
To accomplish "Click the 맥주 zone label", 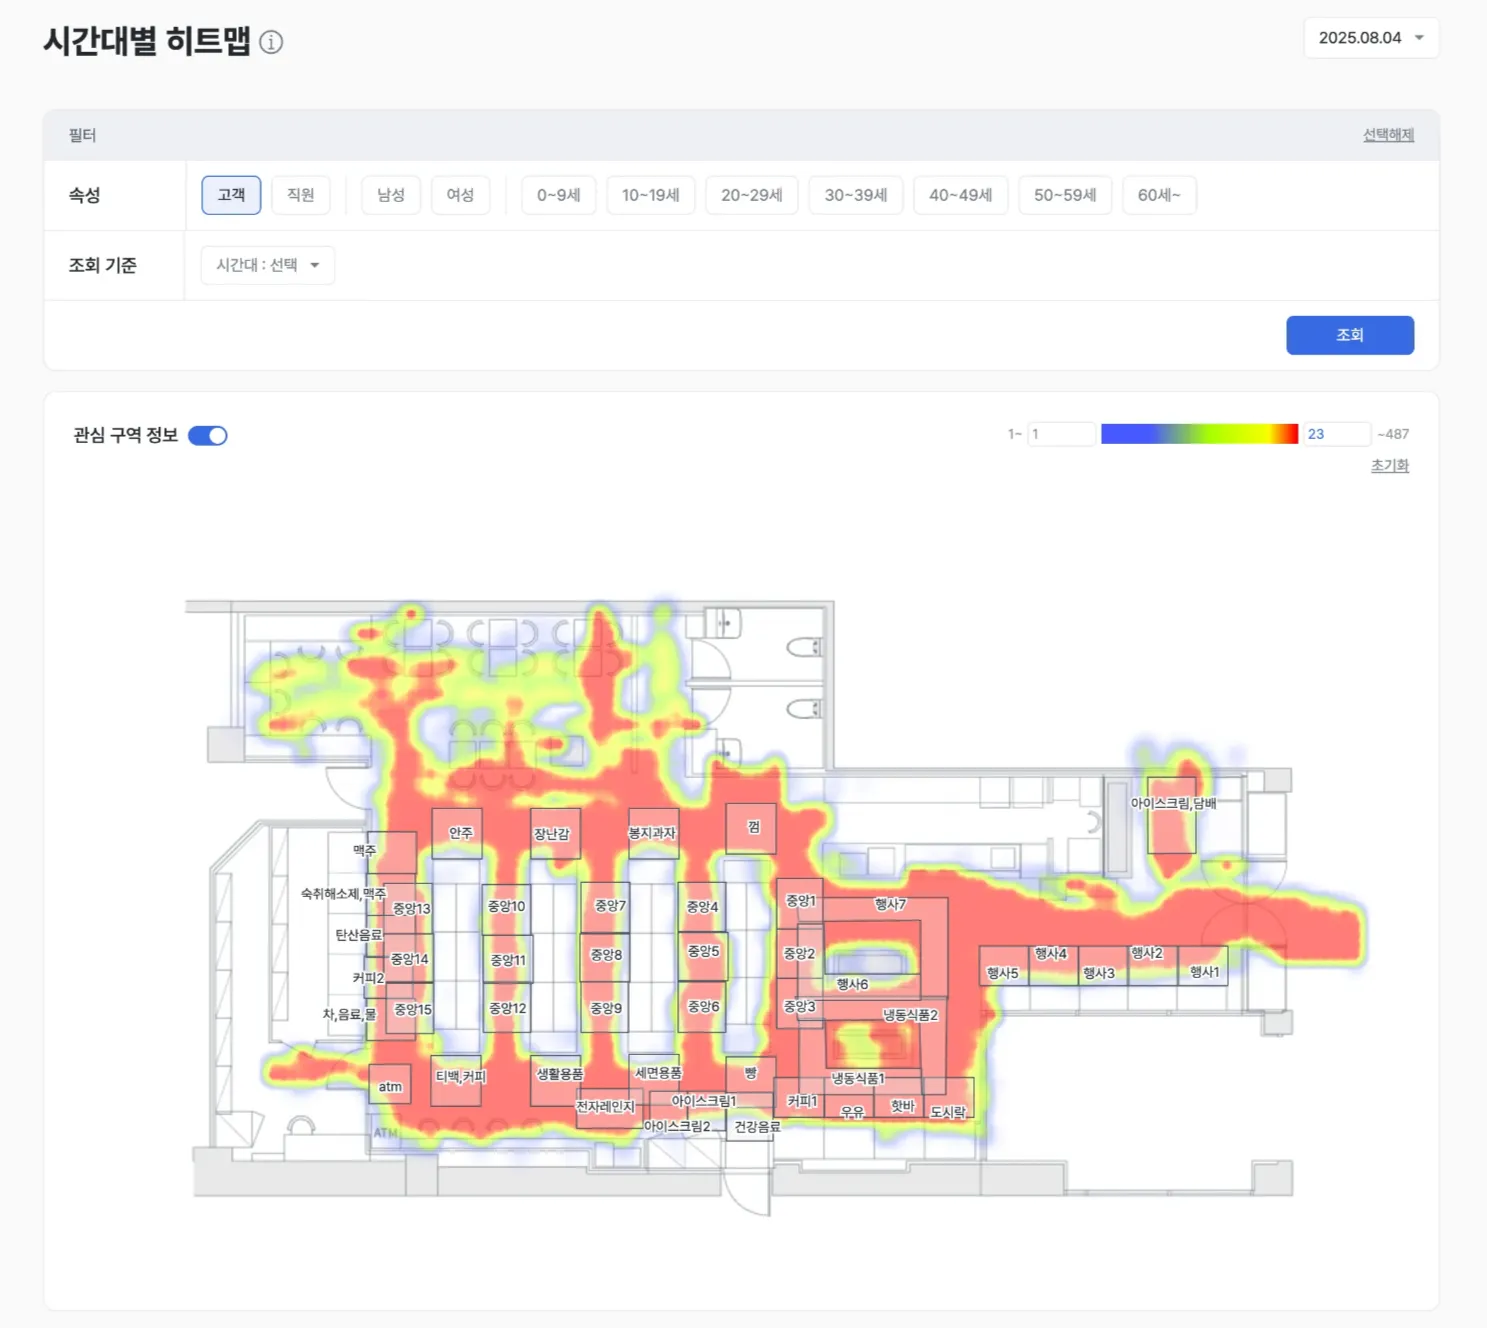I will 365,851.
